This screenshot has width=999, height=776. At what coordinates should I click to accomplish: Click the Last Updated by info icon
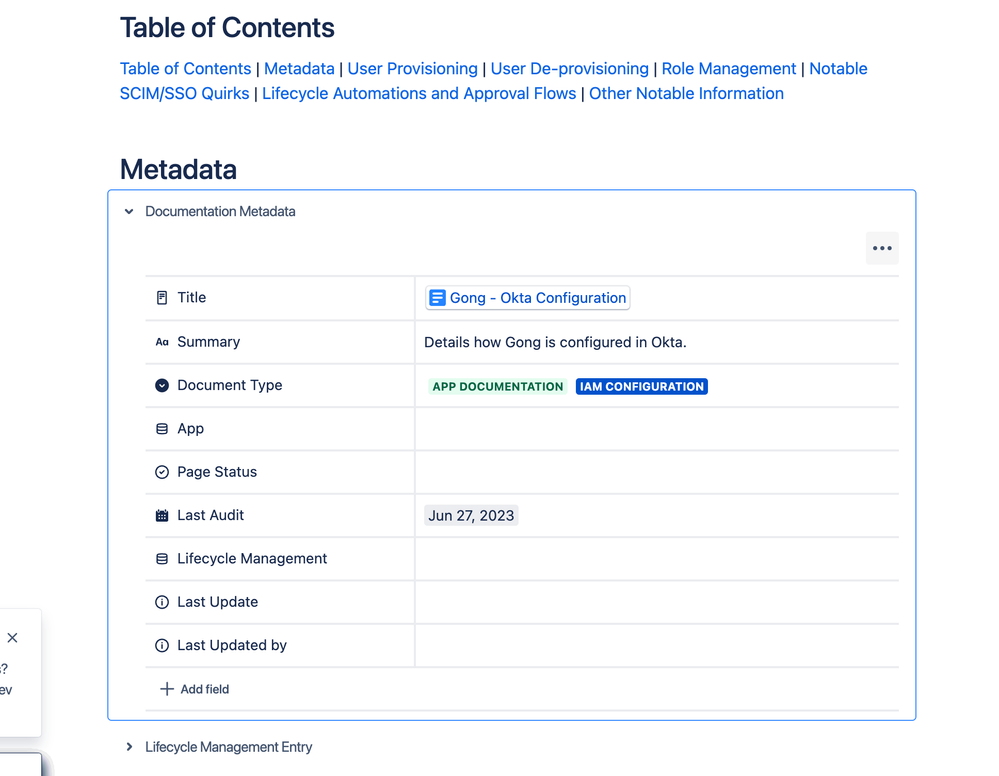162,645
